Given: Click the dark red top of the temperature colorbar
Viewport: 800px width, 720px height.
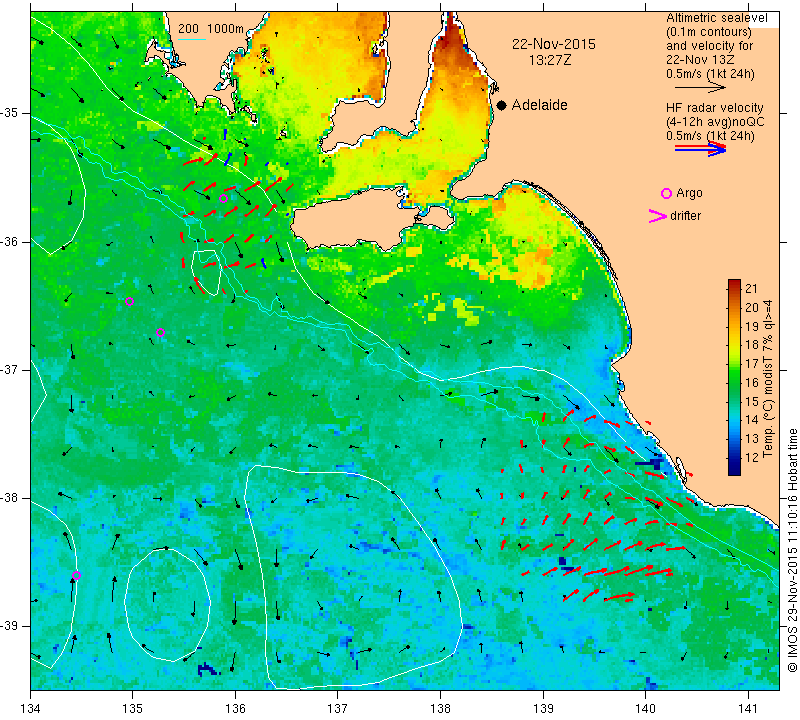Looking at the screenshot, I should 734,283.
